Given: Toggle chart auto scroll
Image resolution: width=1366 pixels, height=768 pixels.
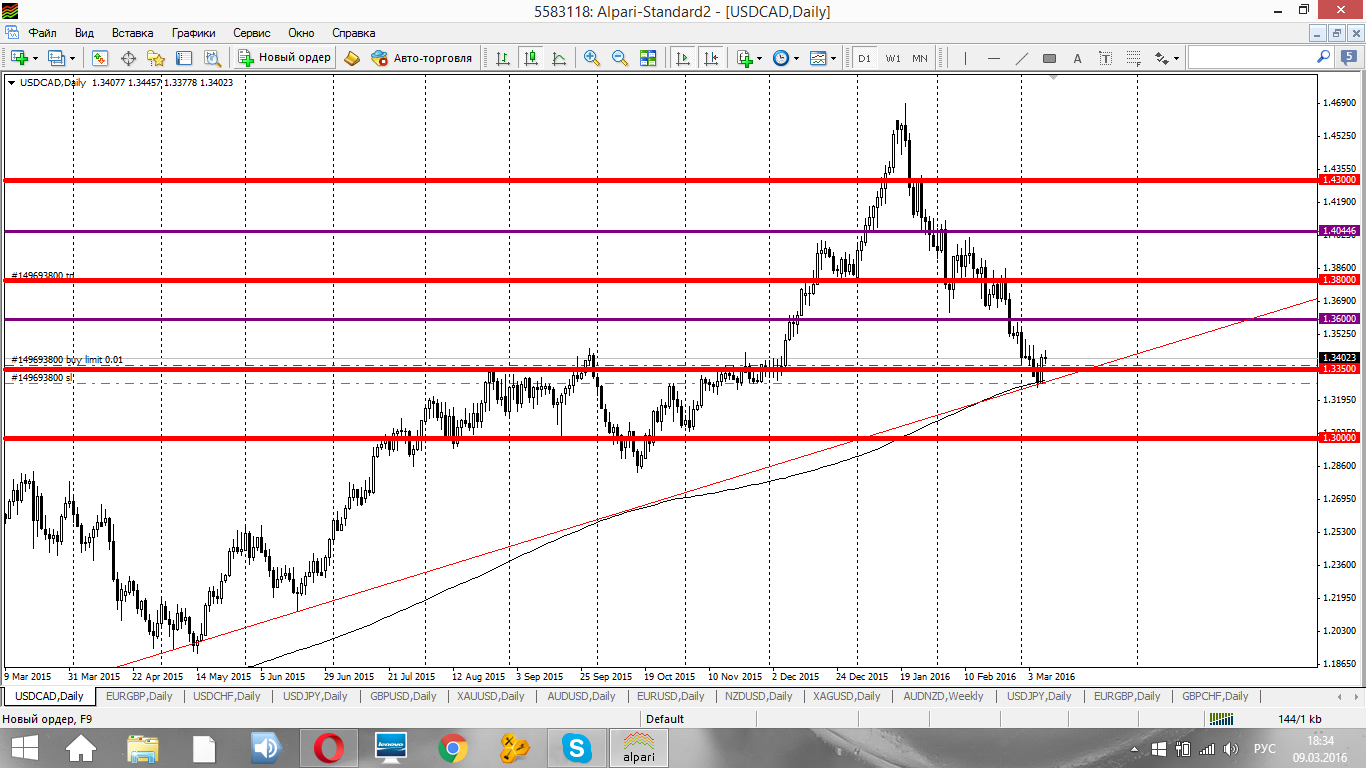Looking at the screenshot, I should click(682, 58).
